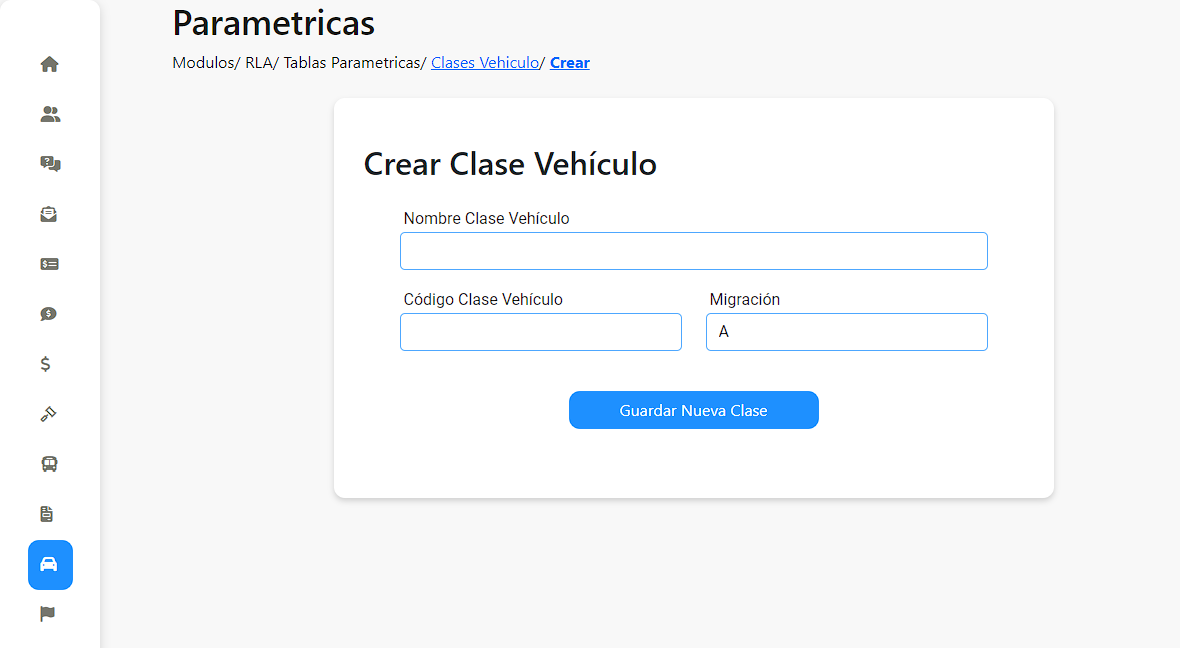1180x648 pixels.
Task: Open the gavel hammer sidebar icon
Action: point(48,414)
